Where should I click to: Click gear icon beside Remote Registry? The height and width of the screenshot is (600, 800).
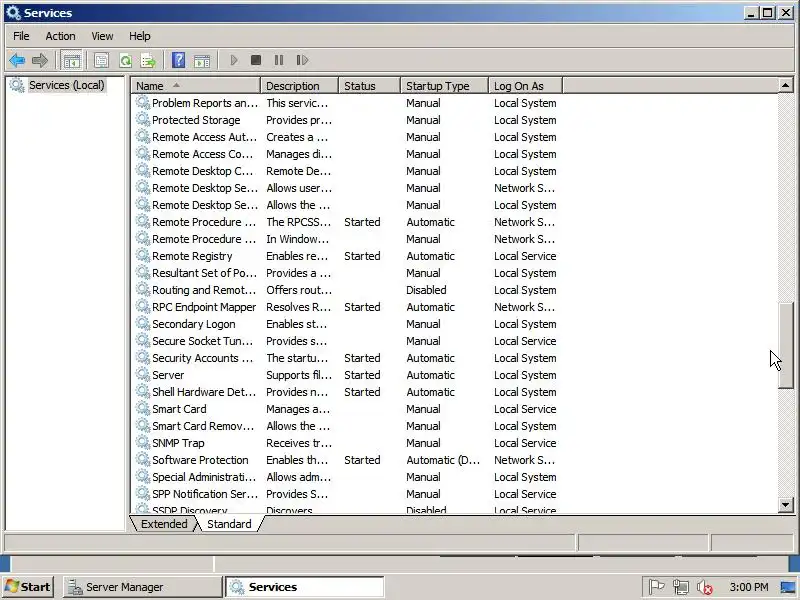pos(143,256)
